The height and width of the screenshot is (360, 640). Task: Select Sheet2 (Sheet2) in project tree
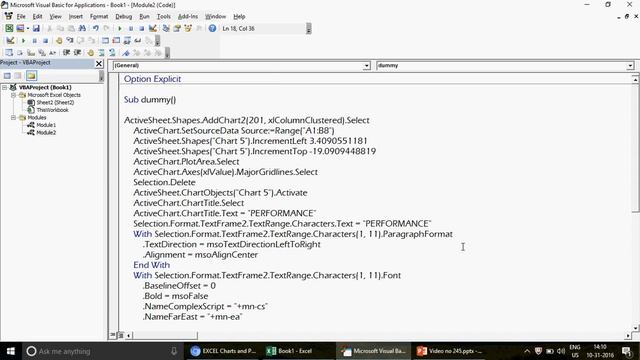tap(55, 102)
